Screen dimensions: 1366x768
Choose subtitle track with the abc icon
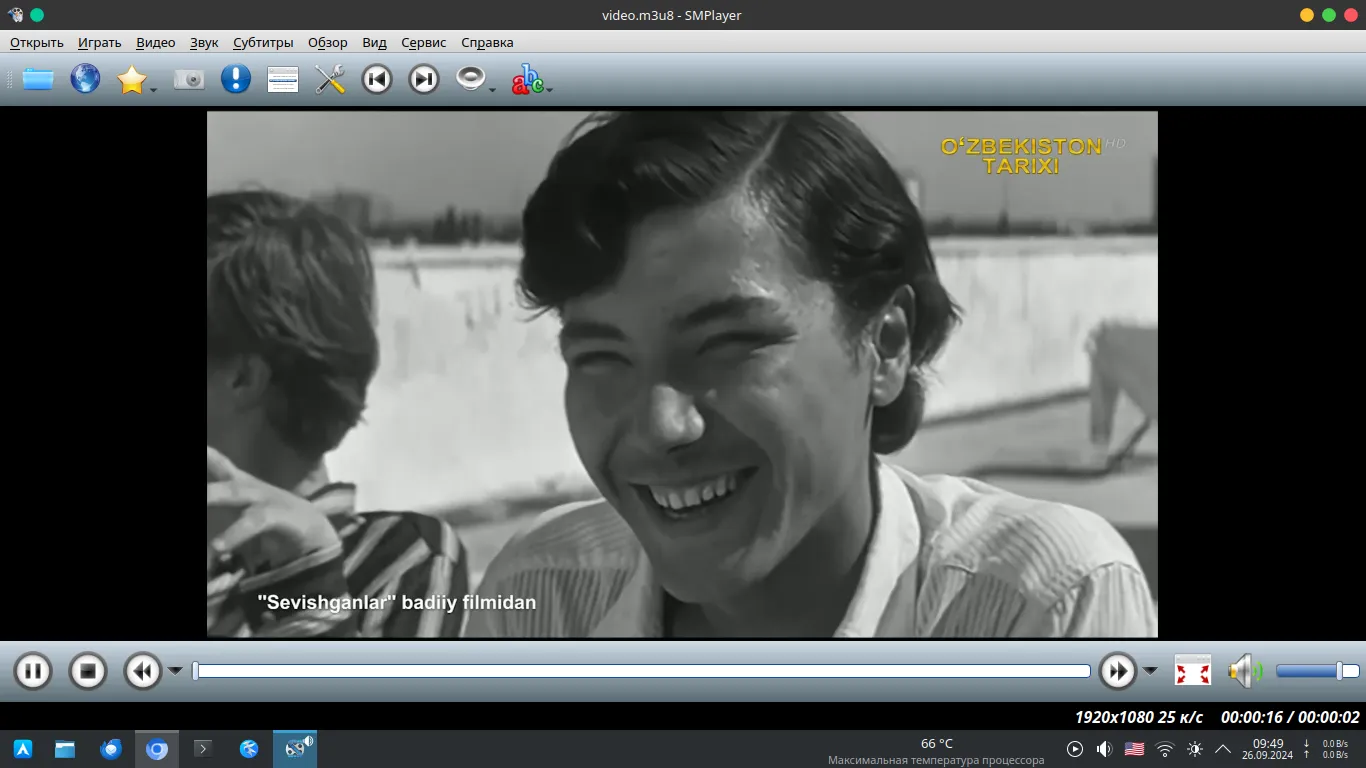(527, 80)
